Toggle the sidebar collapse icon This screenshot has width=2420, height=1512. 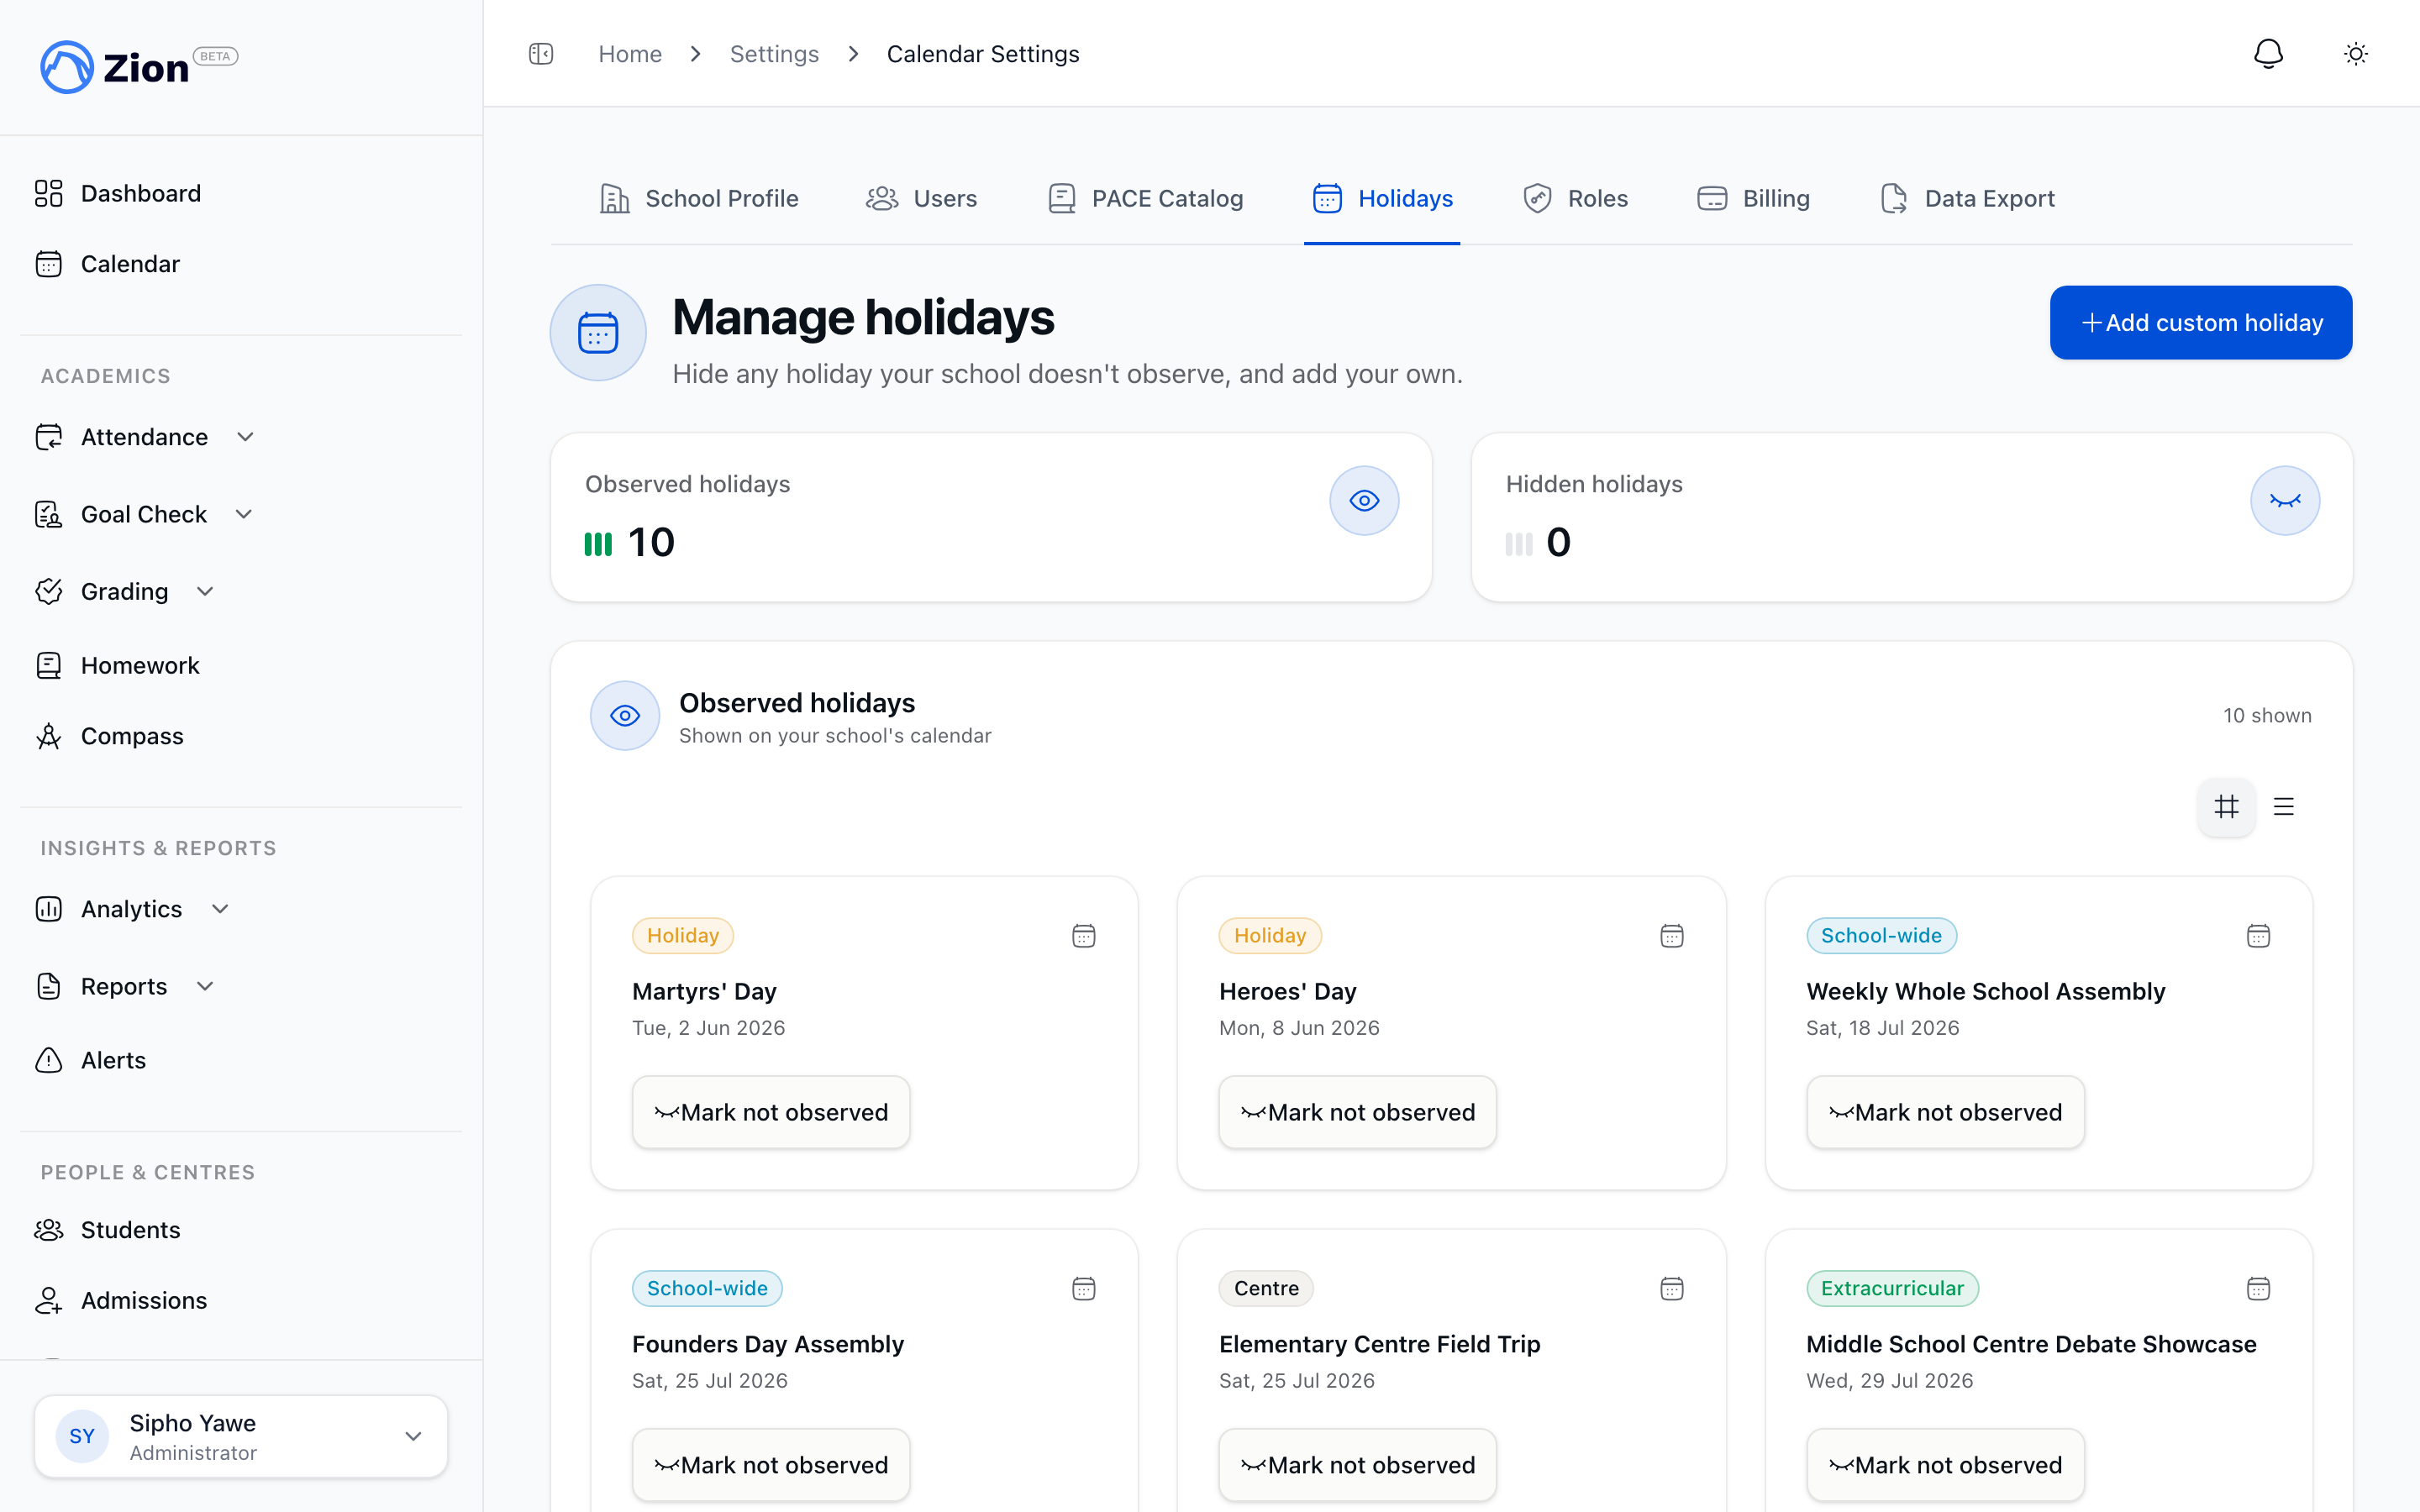pyautogui.click(x=541, y=54)
